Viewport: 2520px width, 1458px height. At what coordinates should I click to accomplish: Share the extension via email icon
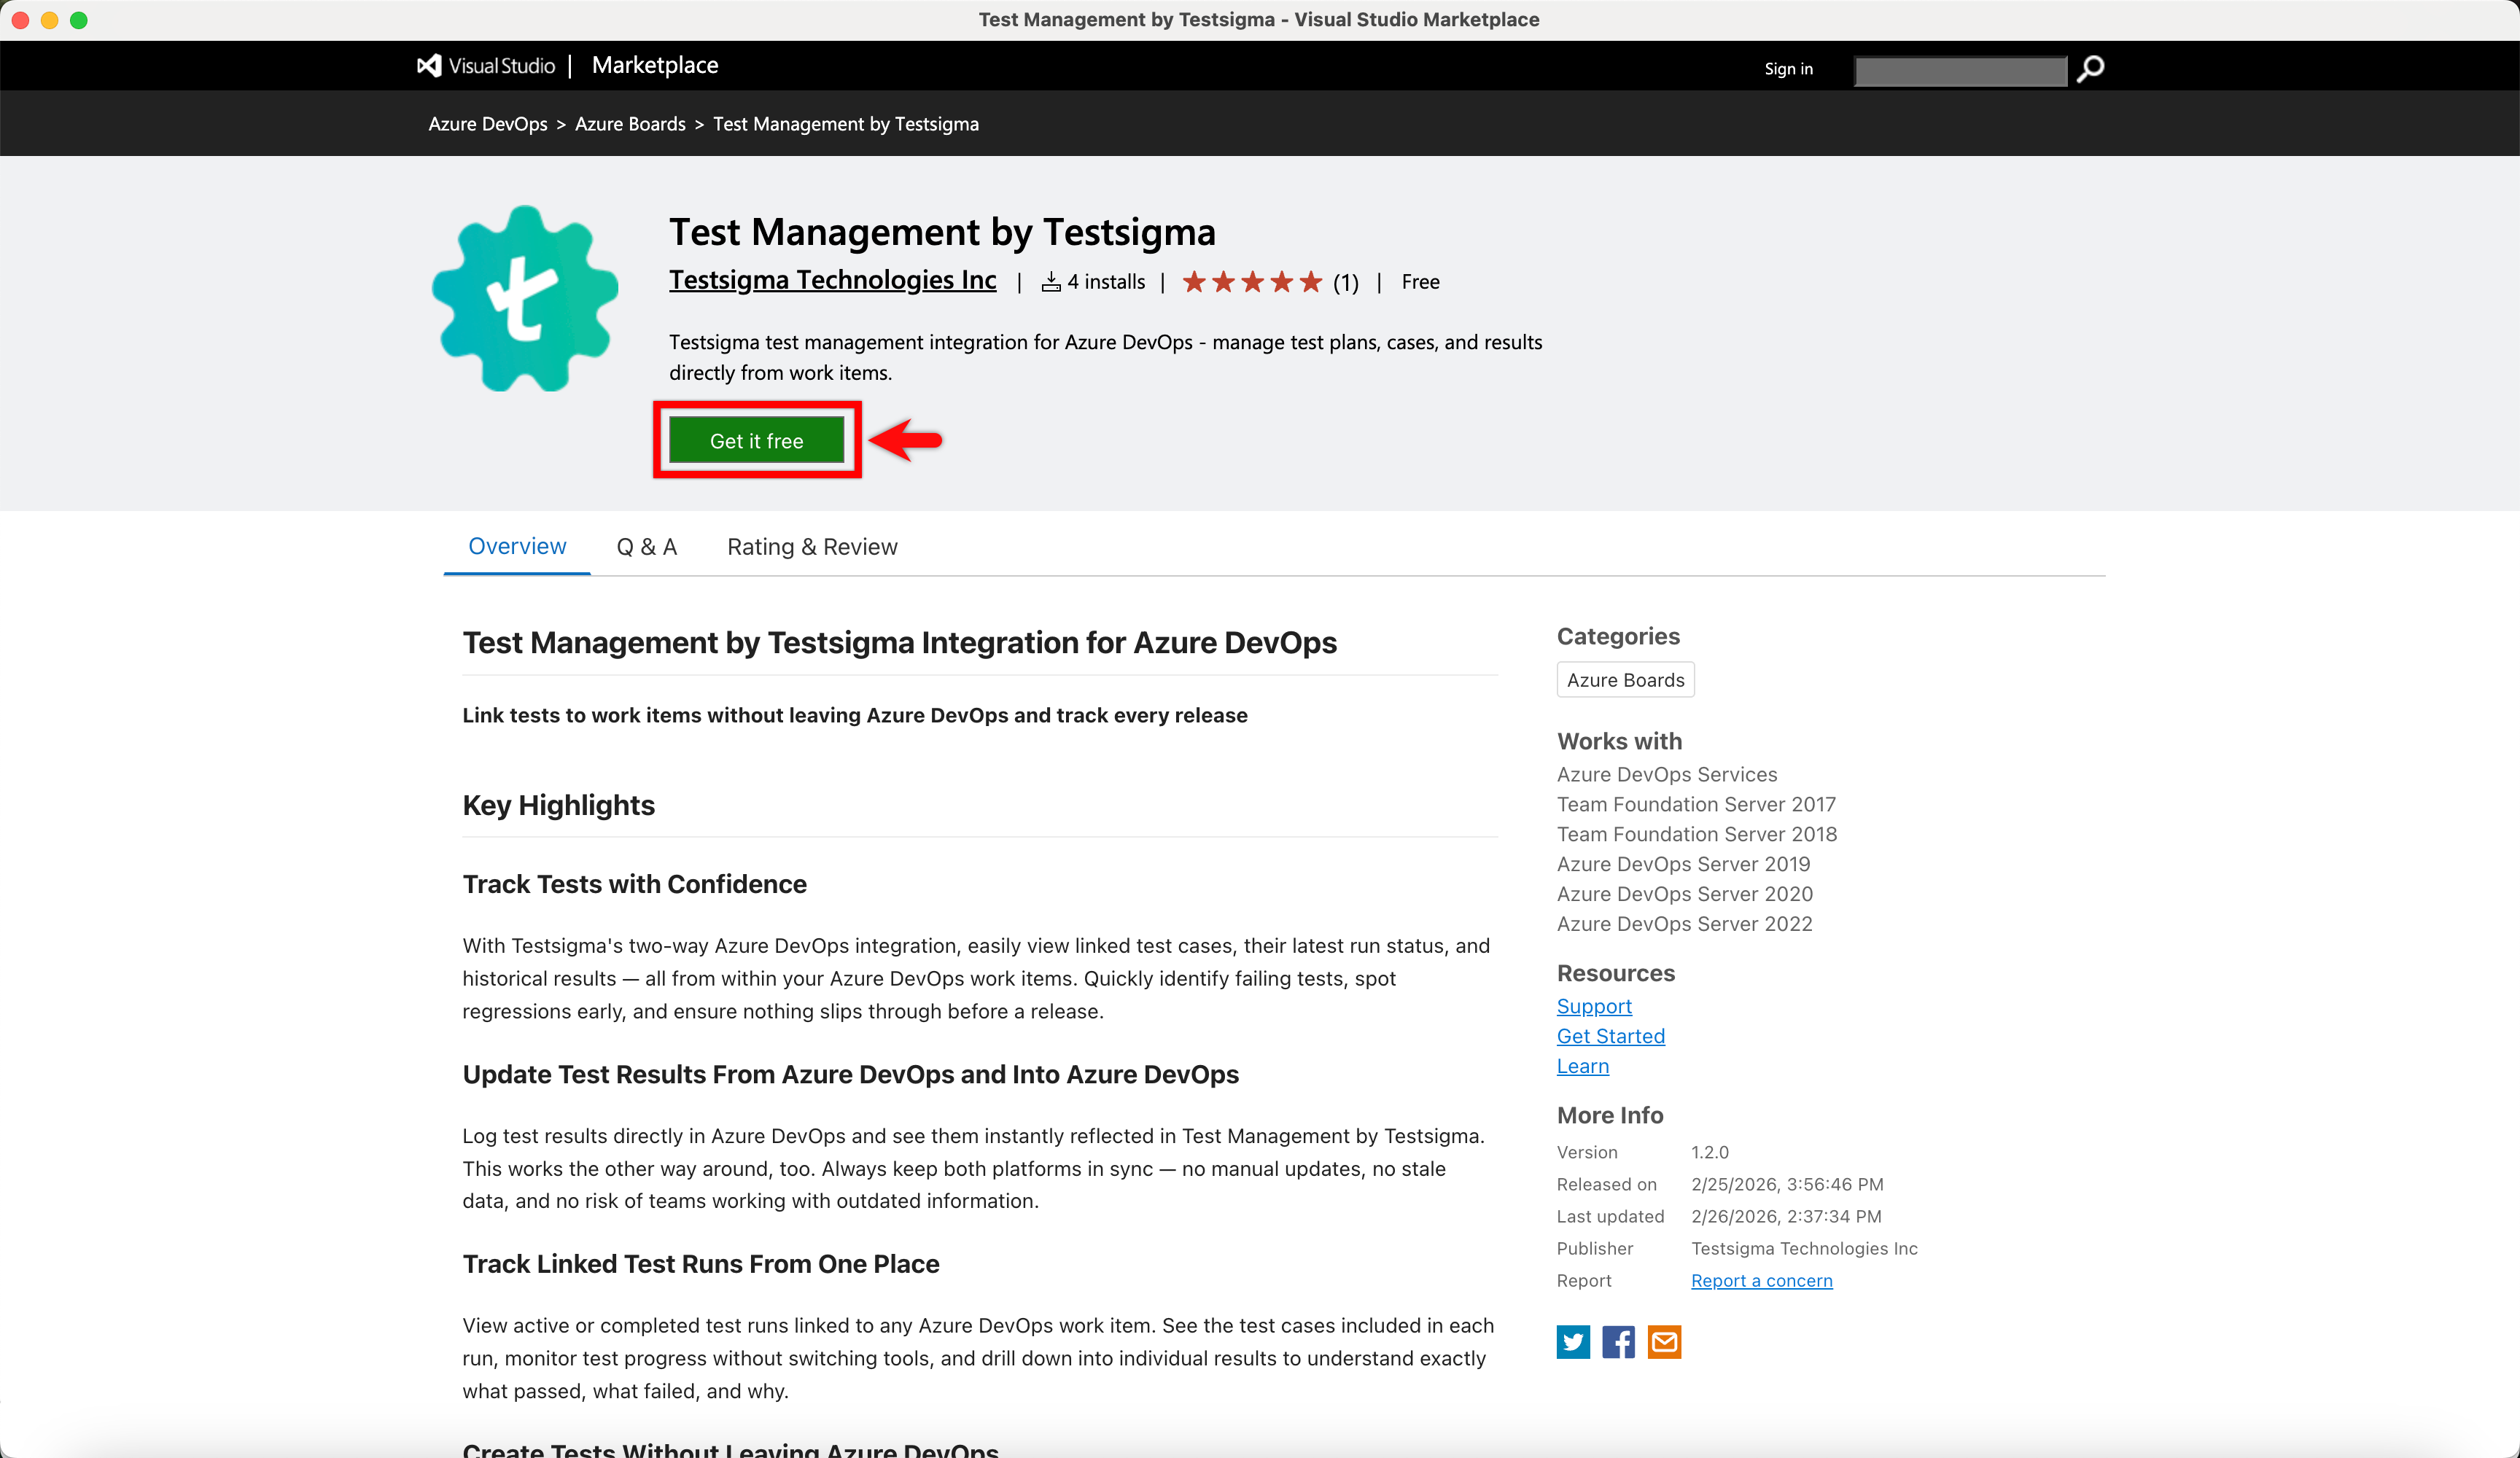click(x=1664, y=1342)
